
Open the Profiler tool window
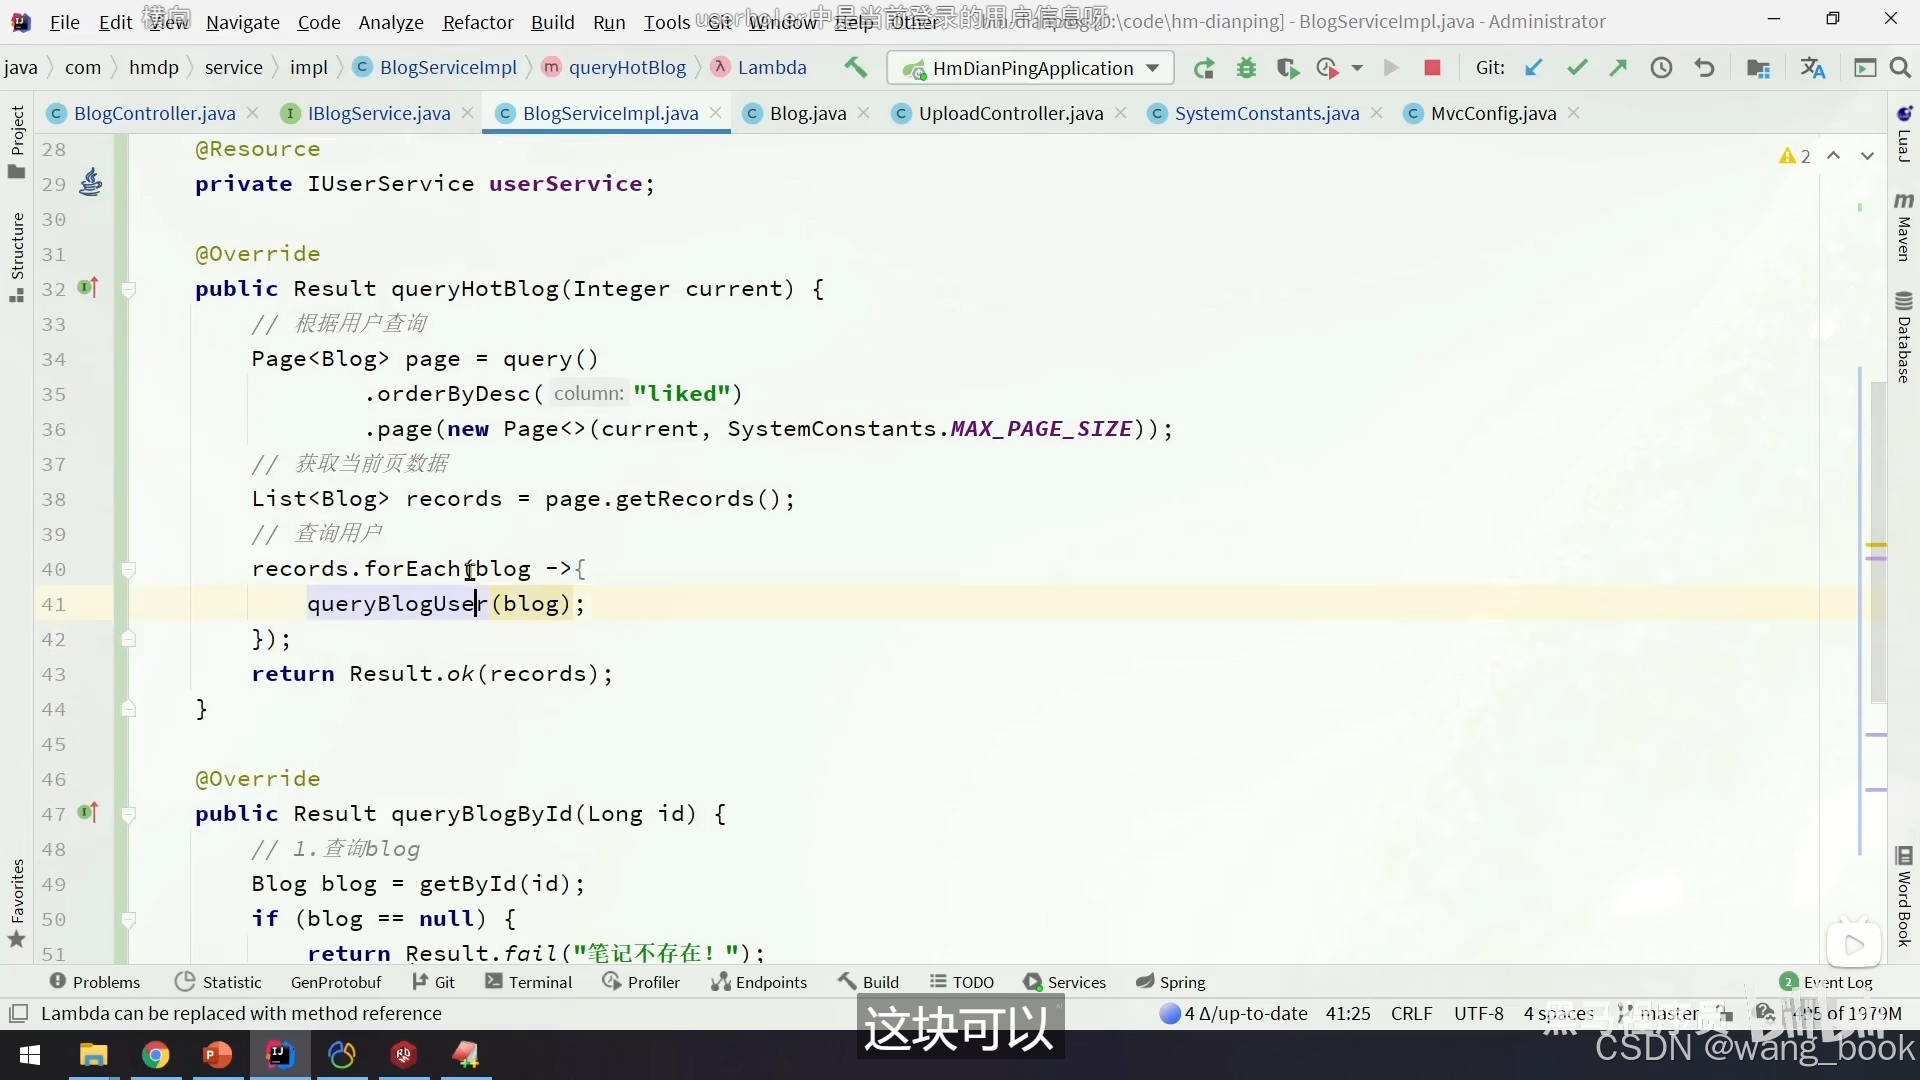[x=641, y=982]
